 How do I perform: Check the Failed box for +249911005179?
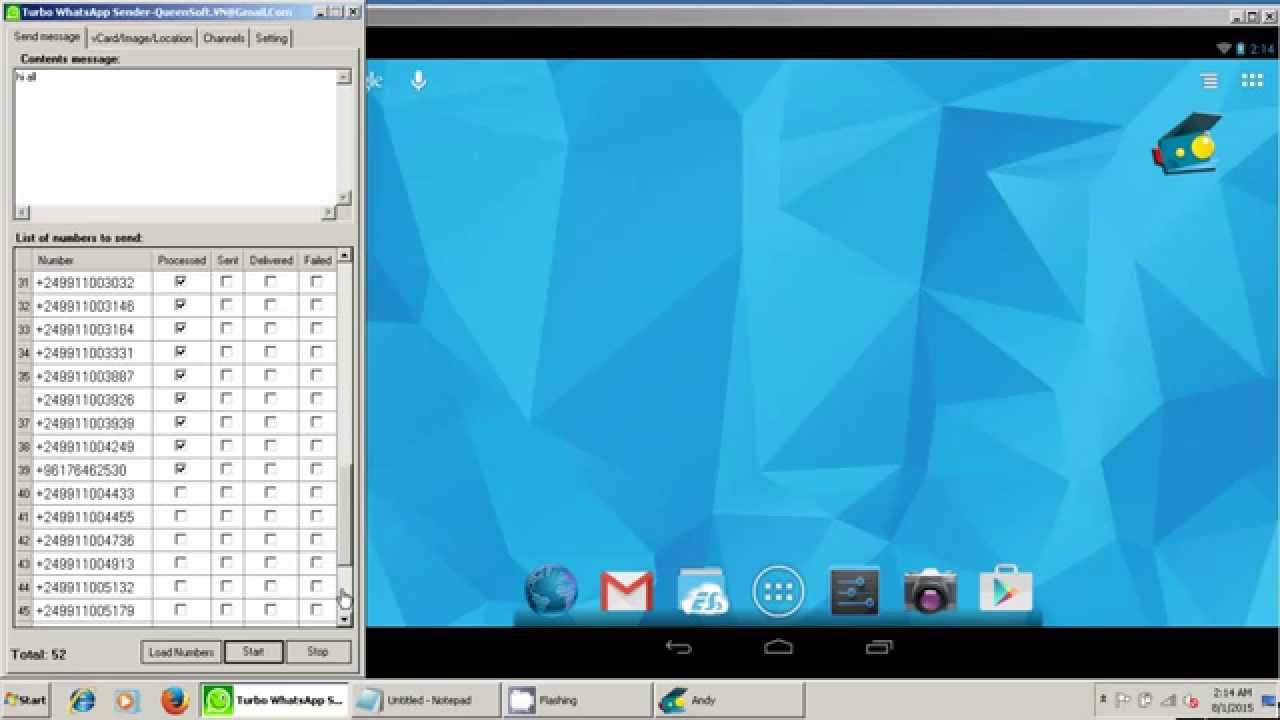[x=317, y=610]
